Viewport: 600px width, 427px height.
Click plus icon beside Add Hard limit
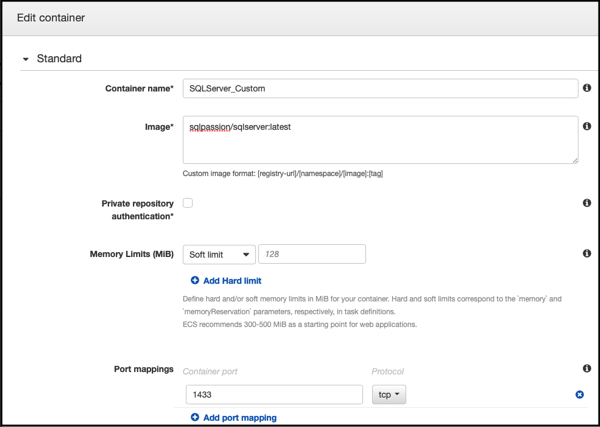coord(194,281)
